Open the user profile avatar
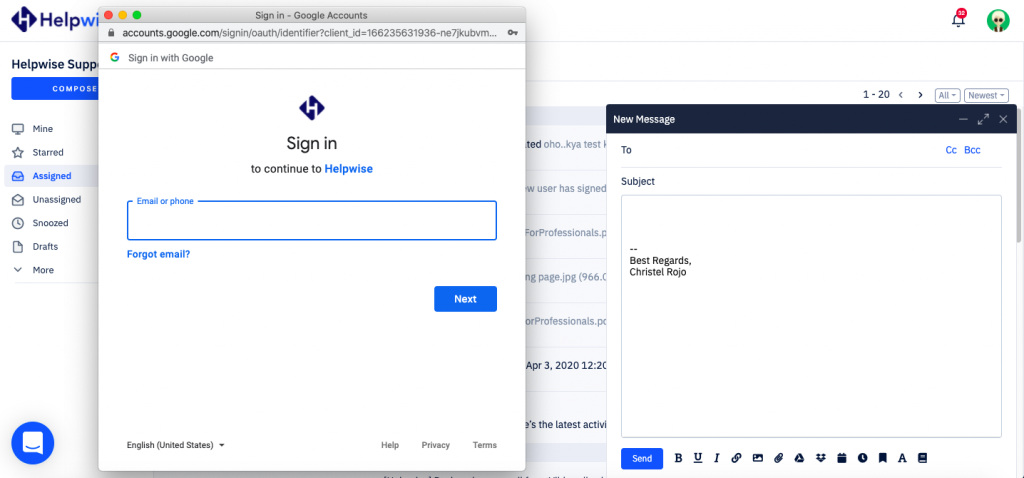The width and height of the screenshot is (1024, 478). (x=998, y=20)
